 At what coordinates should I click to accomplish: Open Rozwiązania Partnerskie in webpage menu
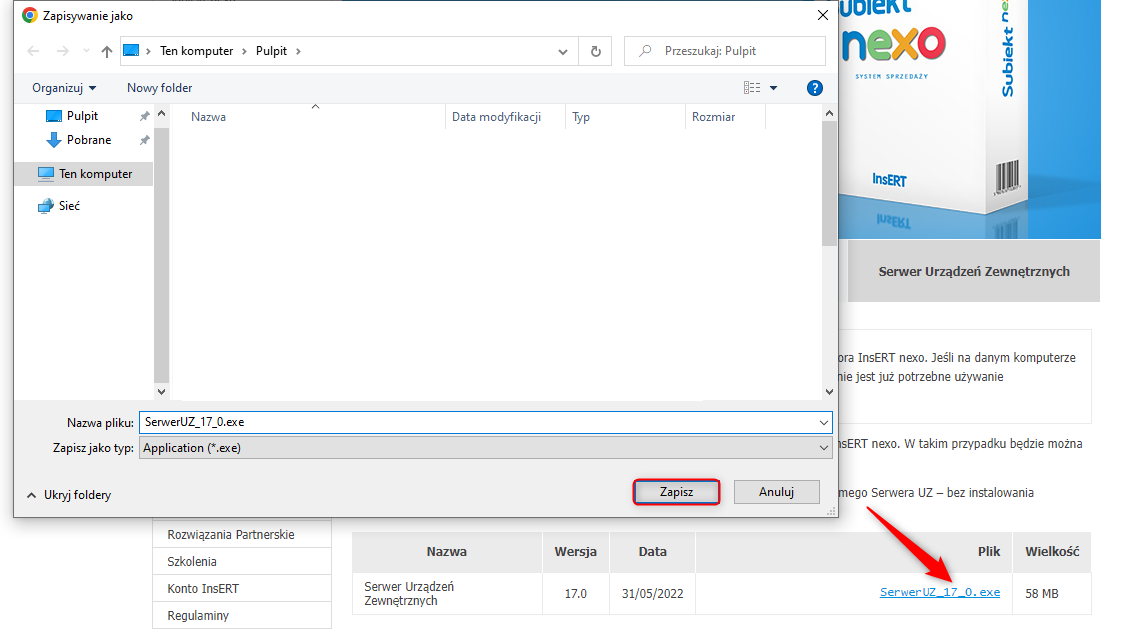pyautogui.click(x=231, y=535)
